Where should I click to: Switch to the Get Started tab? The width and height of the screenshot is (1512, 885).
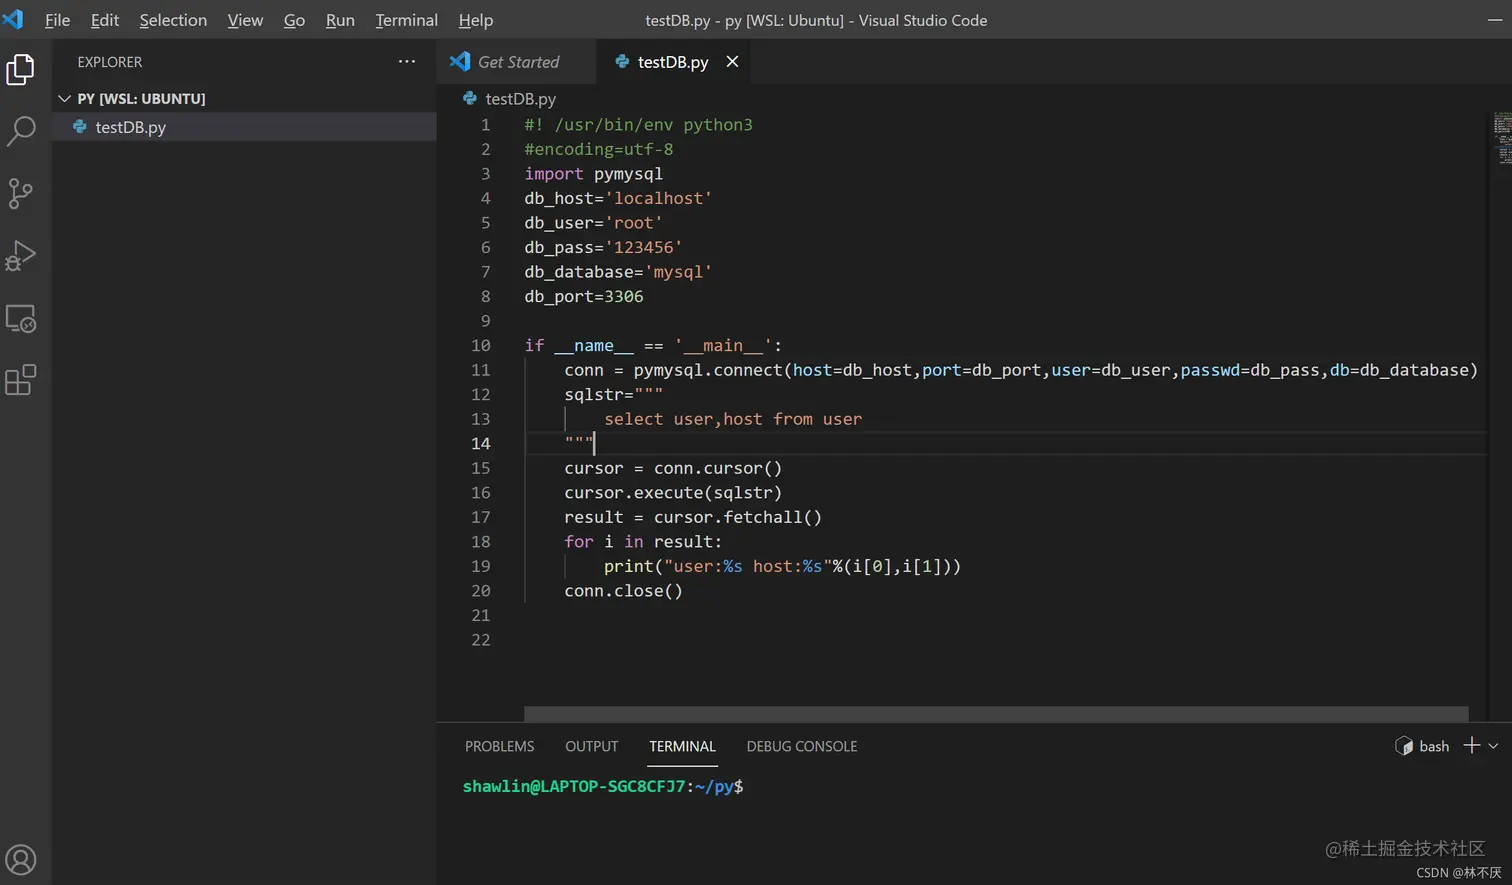(x=517, y=62)
